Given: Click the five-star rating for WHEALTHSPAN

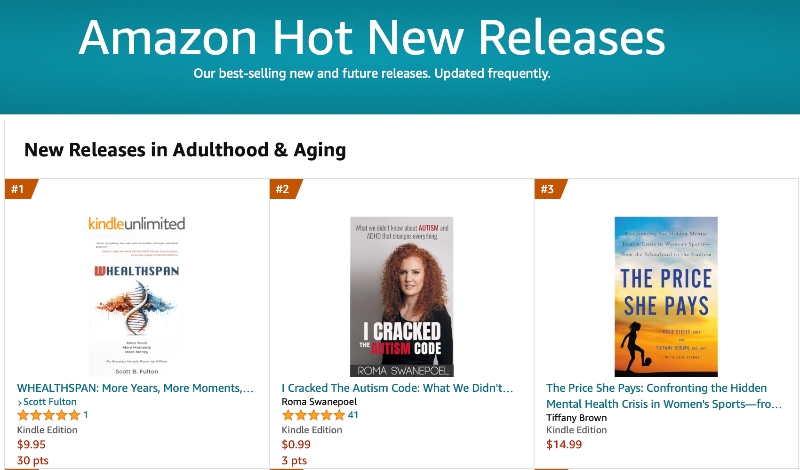Looking at the screenshot, I should [49, 415].
